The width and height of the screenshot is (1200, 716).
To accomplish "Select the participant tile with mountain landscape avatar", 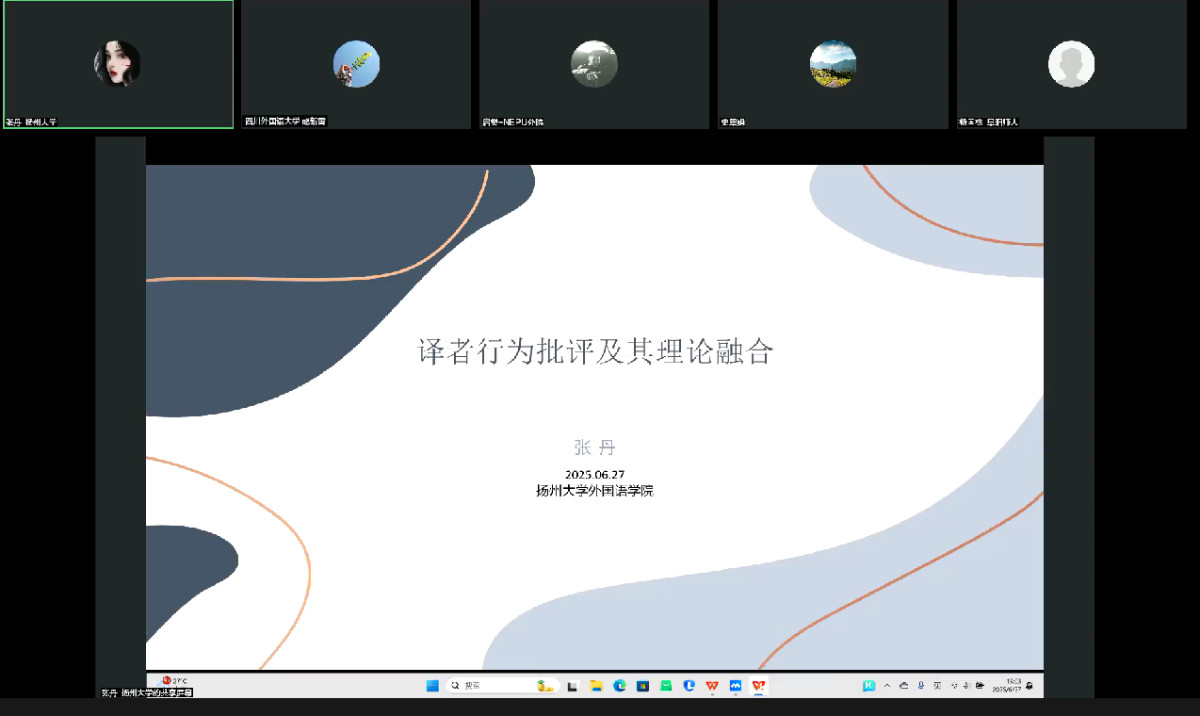I will point(832,64).
